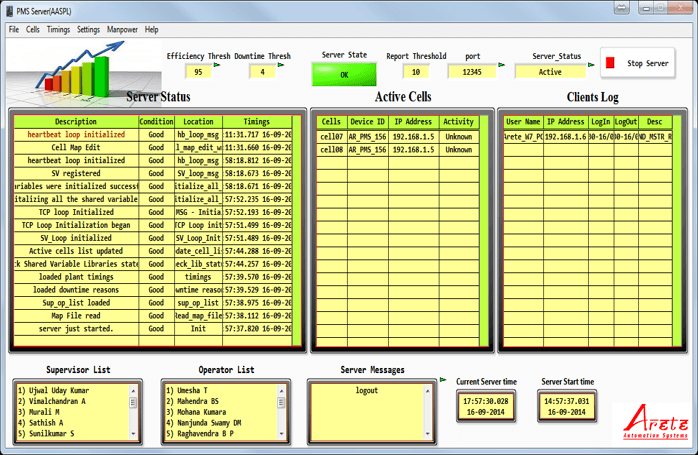Image resolution: width=698 pixels, height=455 pixels.
Task: Click the 'logout' server message
Action: tap(367, 390)
